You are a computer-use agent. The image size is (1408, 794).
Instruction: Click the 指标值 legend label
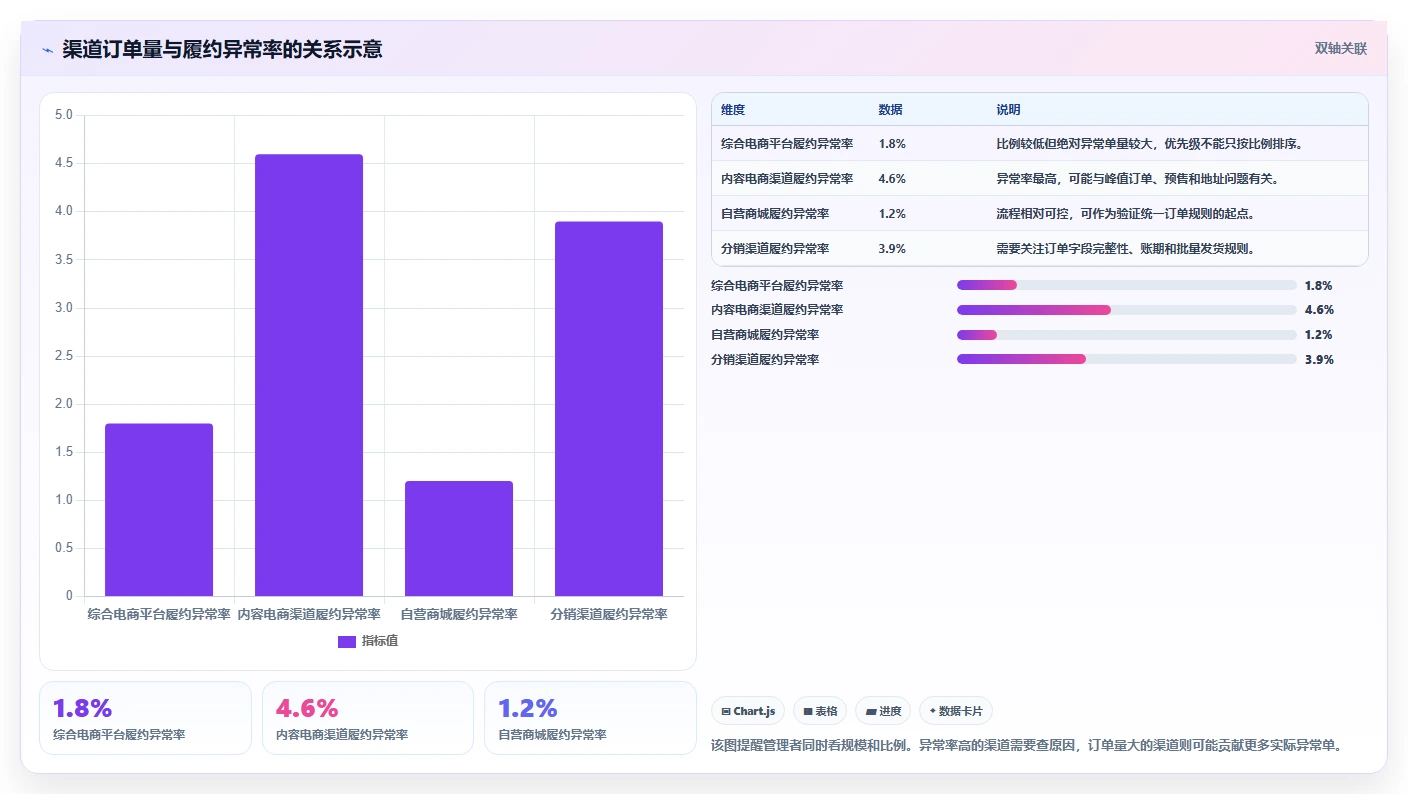[x=380, y=641]
